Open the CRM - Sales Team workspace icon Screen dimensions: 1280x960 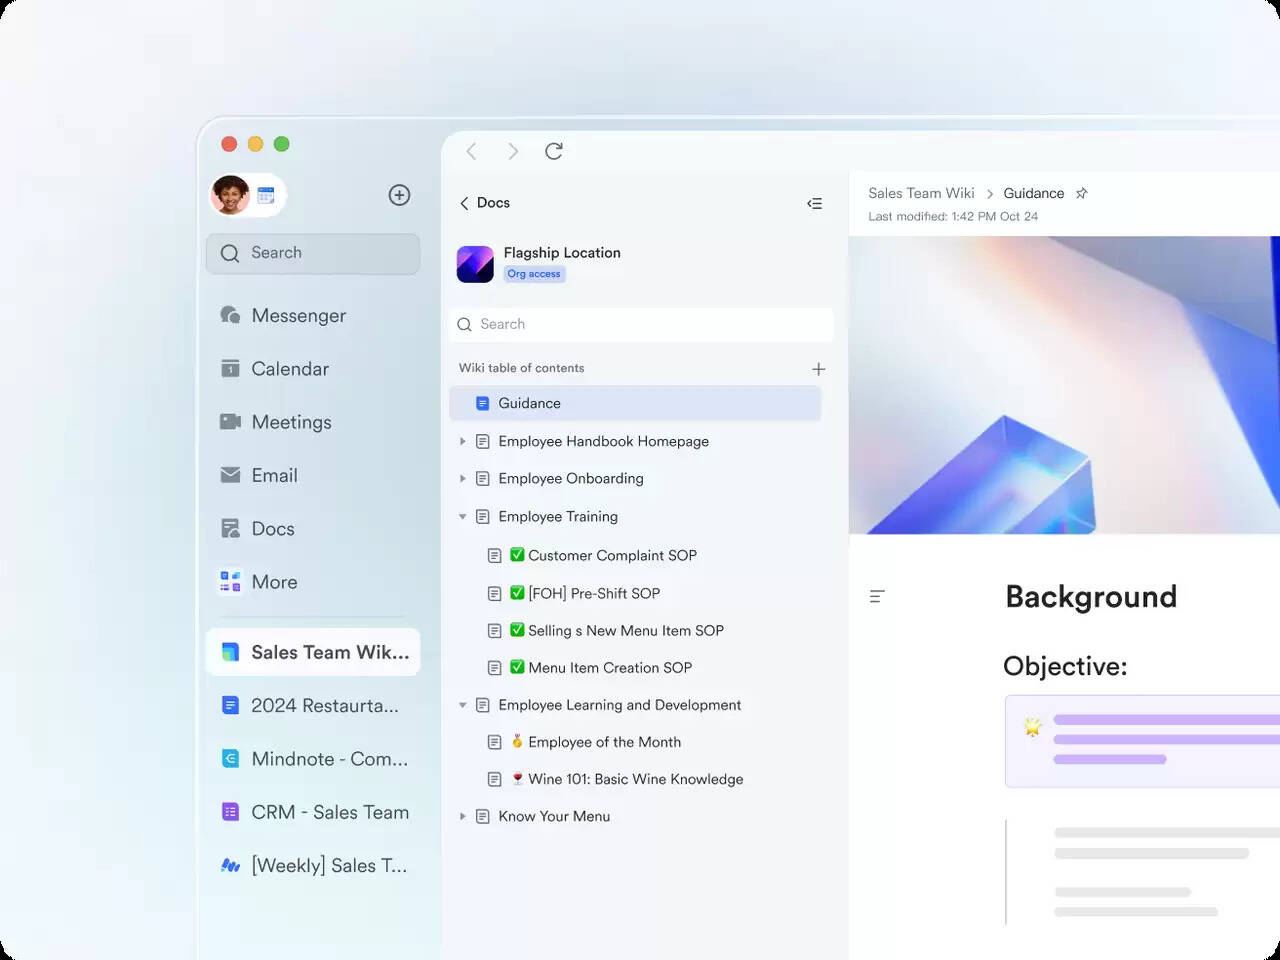(229, 812)
